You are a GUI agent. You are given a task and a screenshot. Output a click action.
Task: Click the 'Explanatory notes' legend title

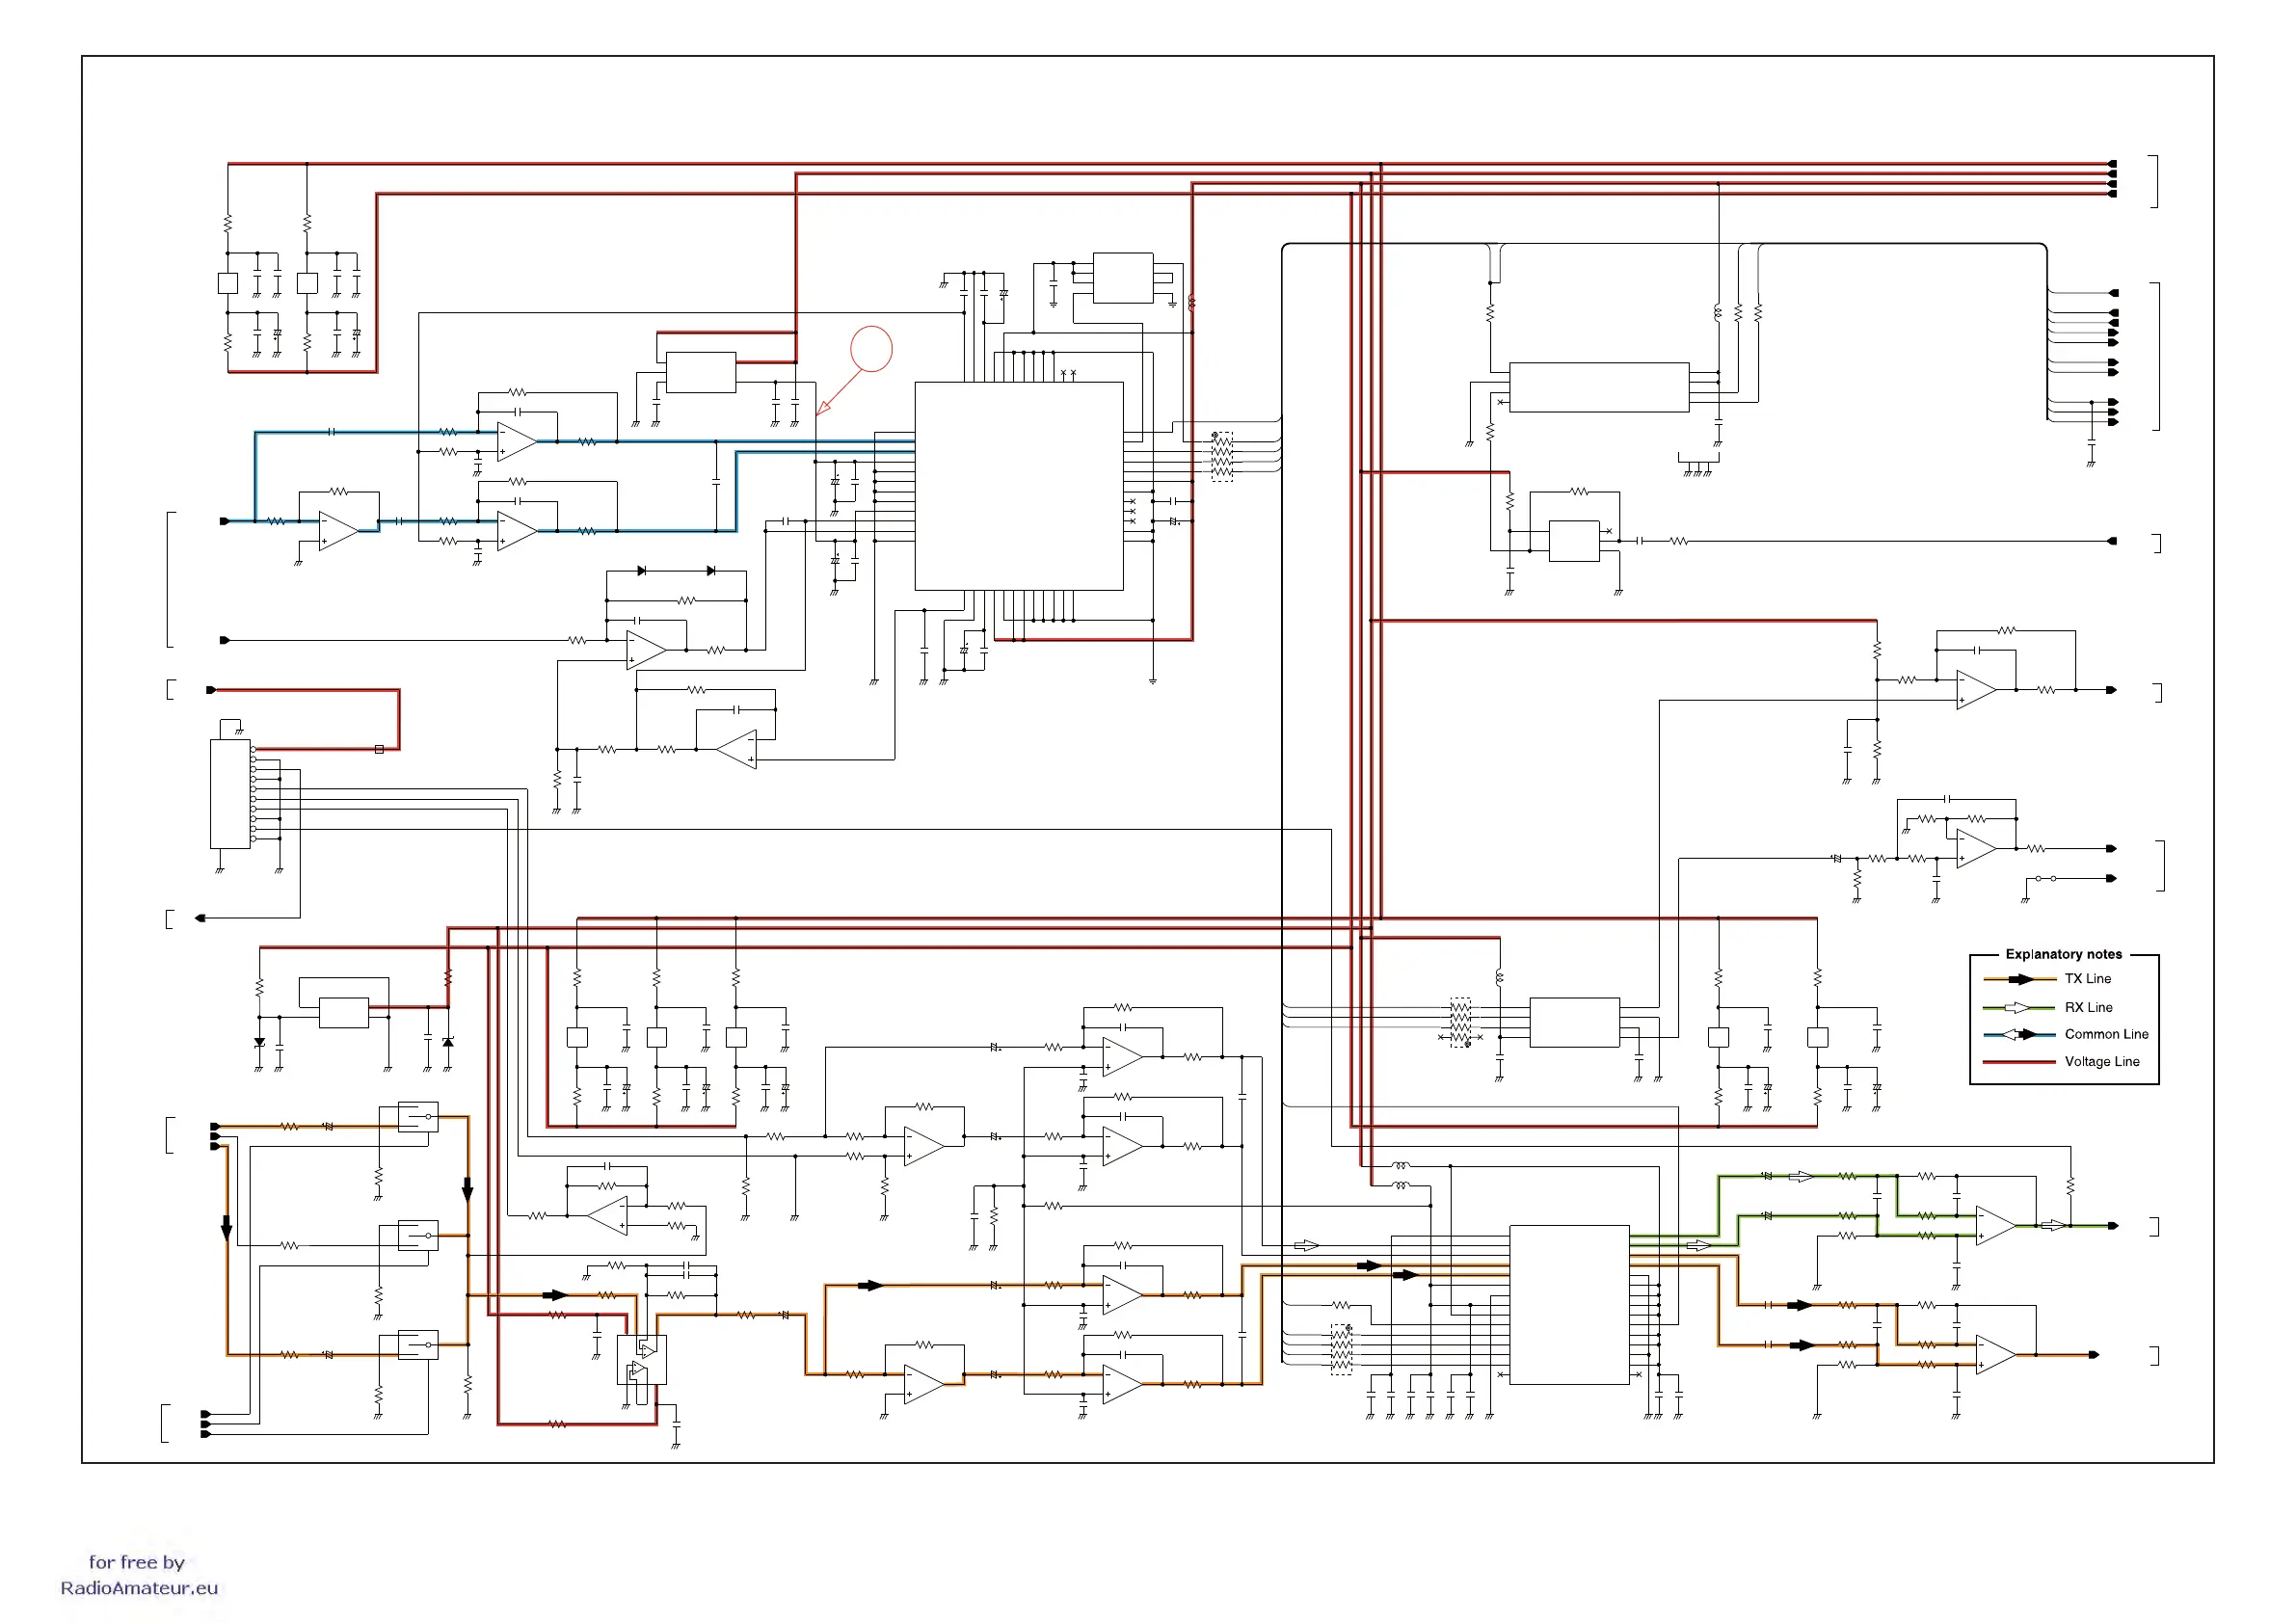[x=2063, y=954]
